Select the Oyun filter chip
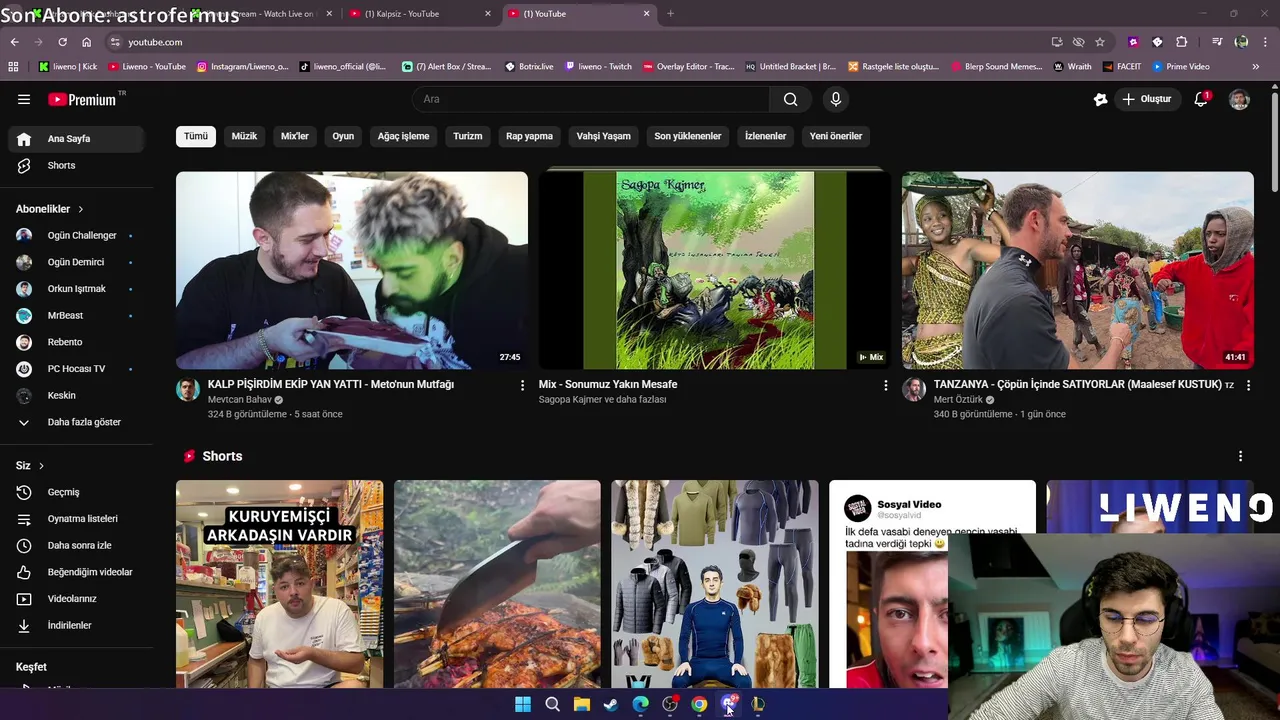 click(343, 136)
